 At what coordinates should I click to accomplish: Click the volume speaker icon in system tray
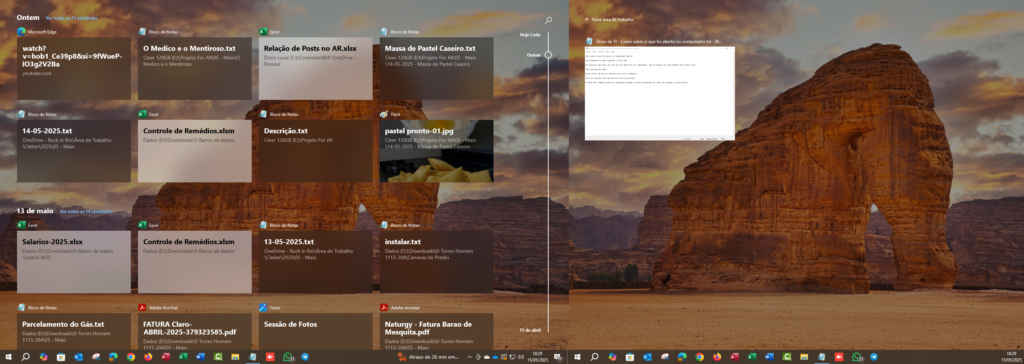pos(521,357)
